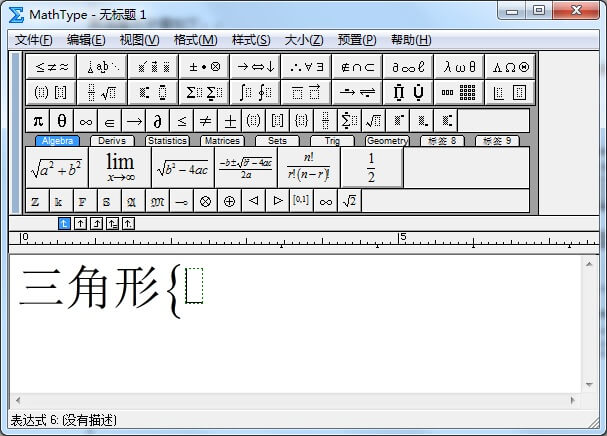Open the subscript and superscript templates palette

153,93
